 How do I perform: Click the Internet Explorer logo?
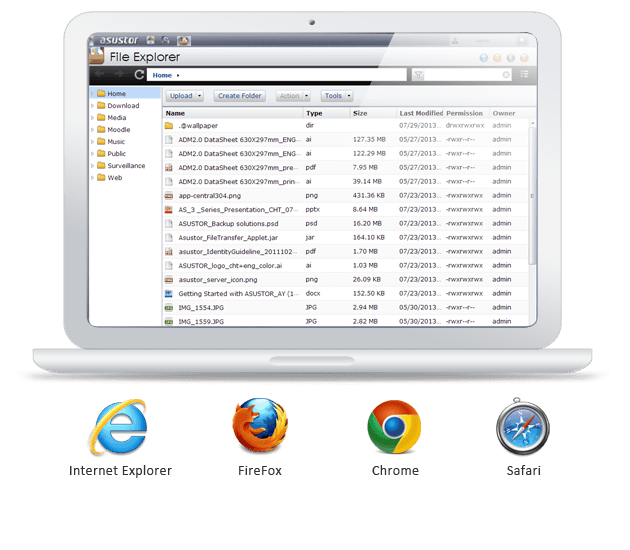118,427
